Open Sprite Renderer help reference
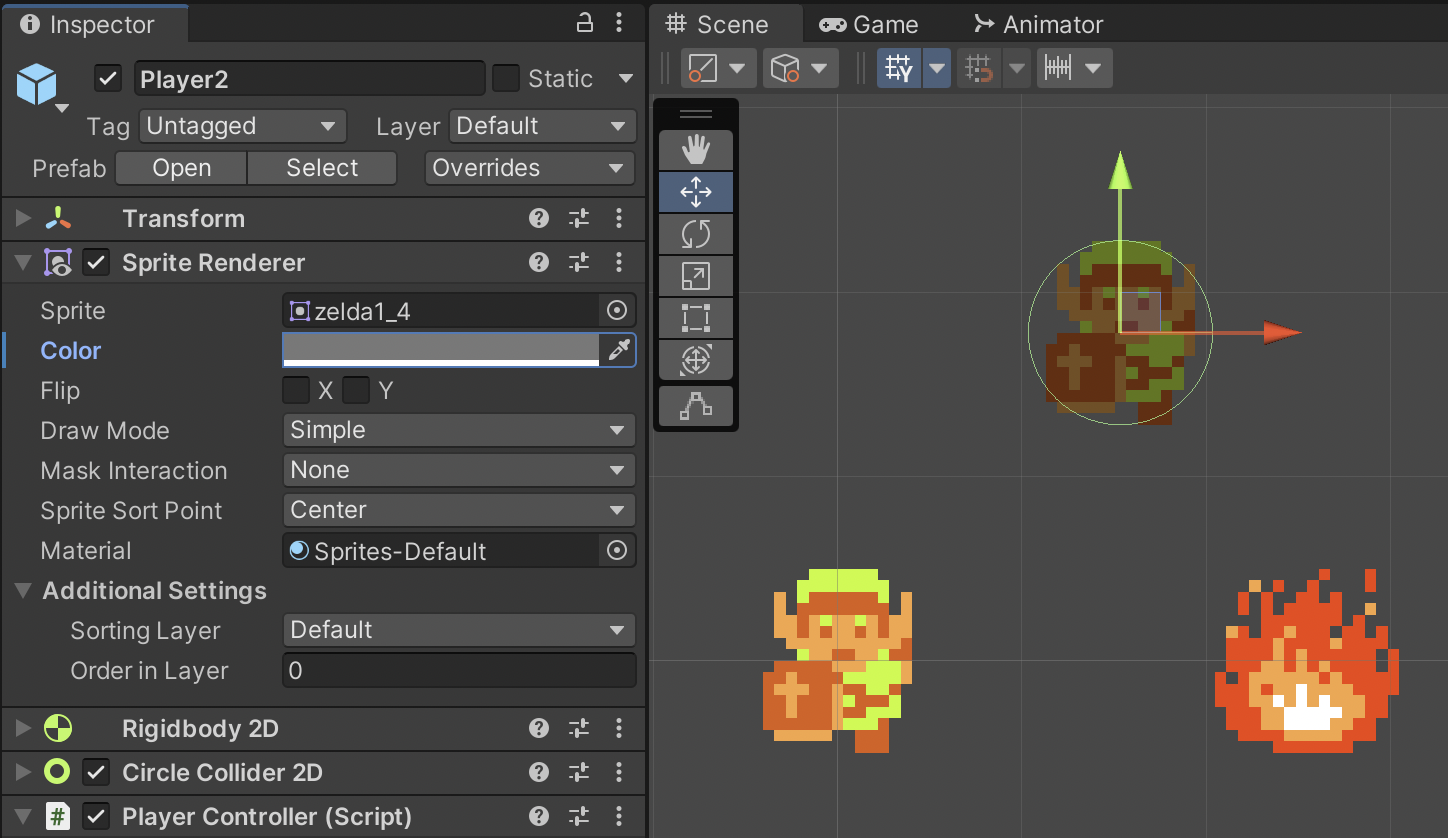This screenshot has height=838, width=1448. point(539,263)
